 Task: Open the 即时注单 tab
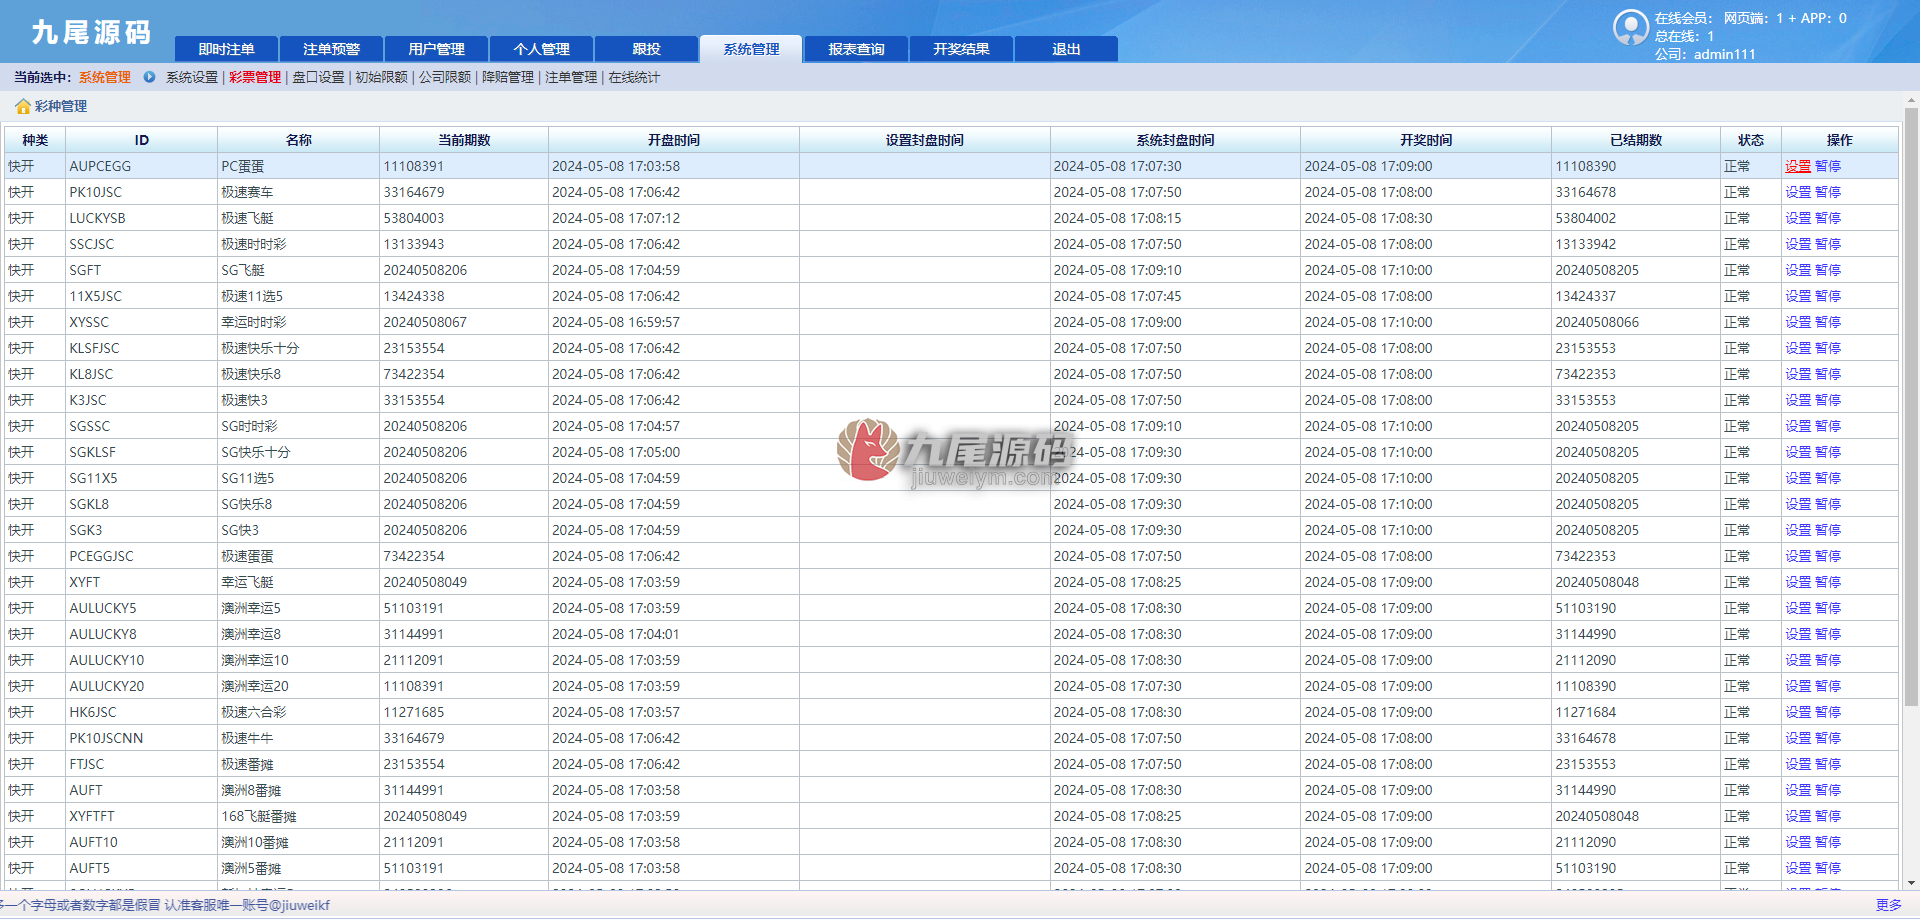226,49
